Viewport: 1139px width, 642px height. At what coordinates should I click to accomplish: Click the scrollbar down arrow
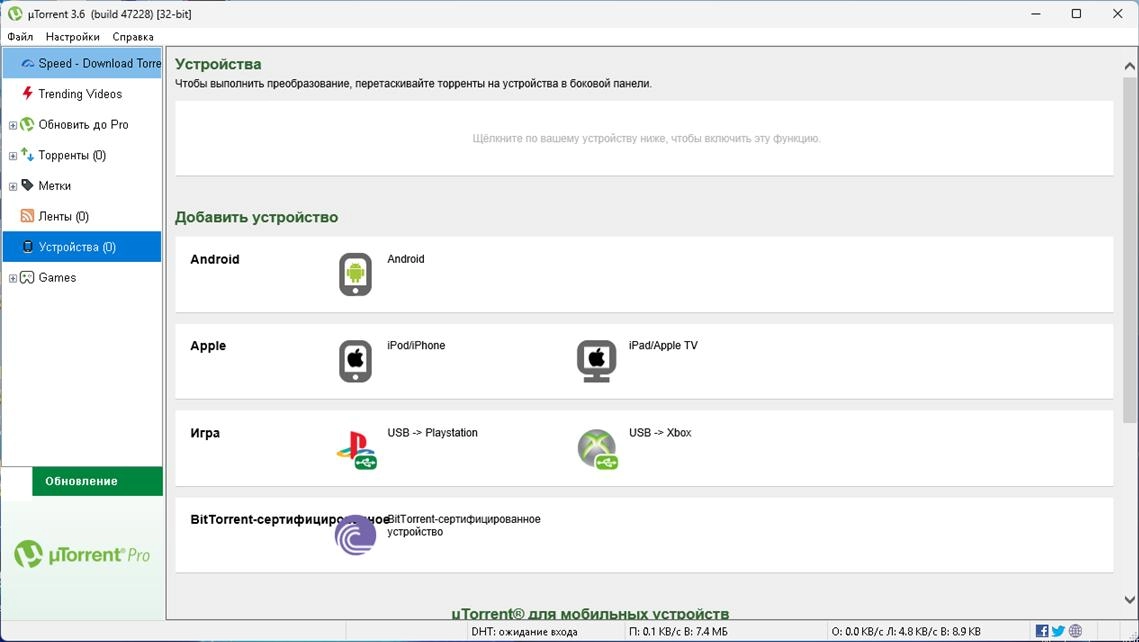1130,599
